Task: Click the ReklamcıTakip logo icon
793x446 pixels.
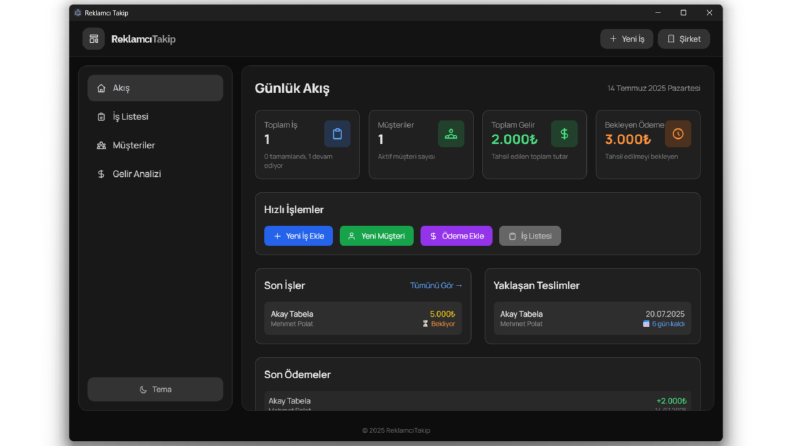Action: click(x=94, y=39)
